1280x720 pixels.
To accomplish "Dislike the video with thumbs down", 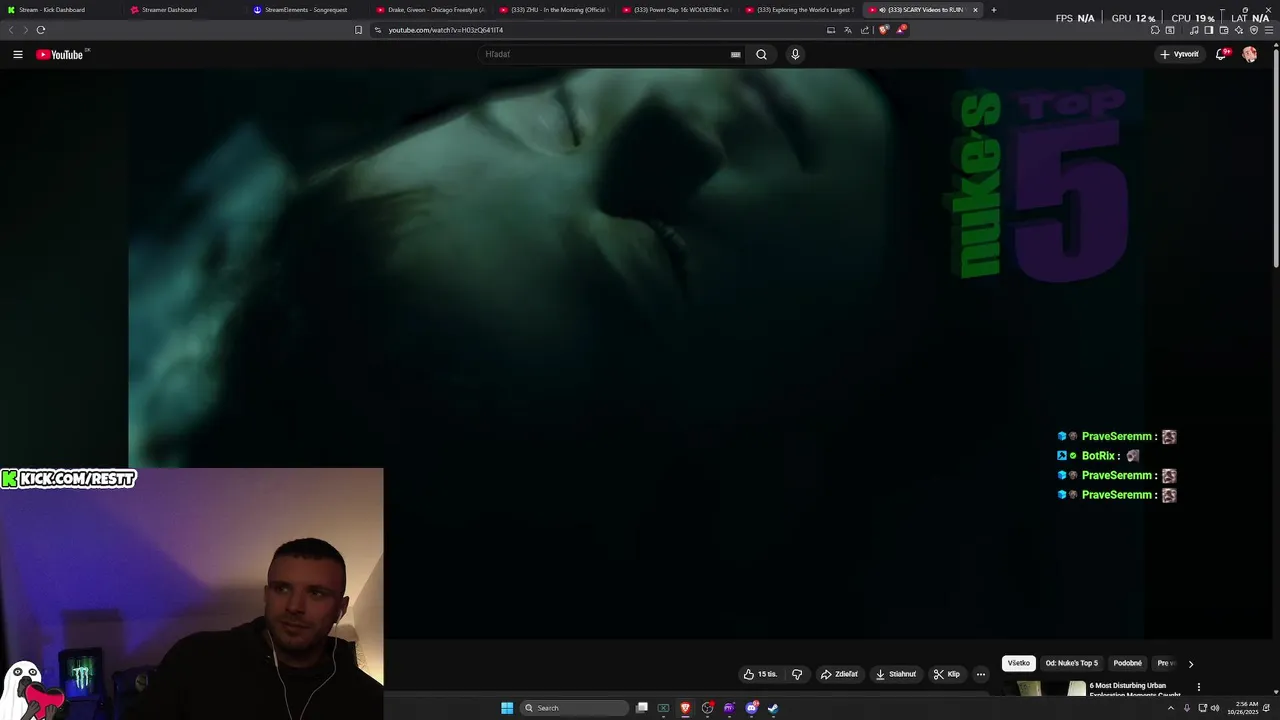I will pyautogui.click(x=797, y=674).
